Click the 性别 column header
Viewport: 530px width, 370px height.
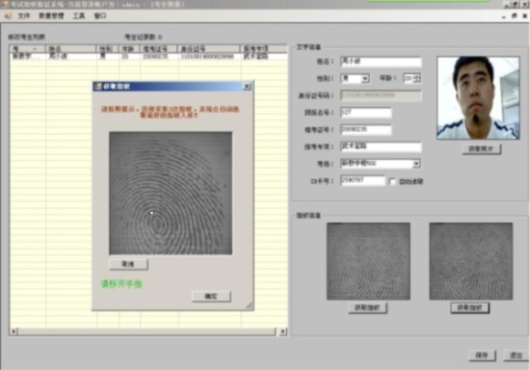(107, 49)
